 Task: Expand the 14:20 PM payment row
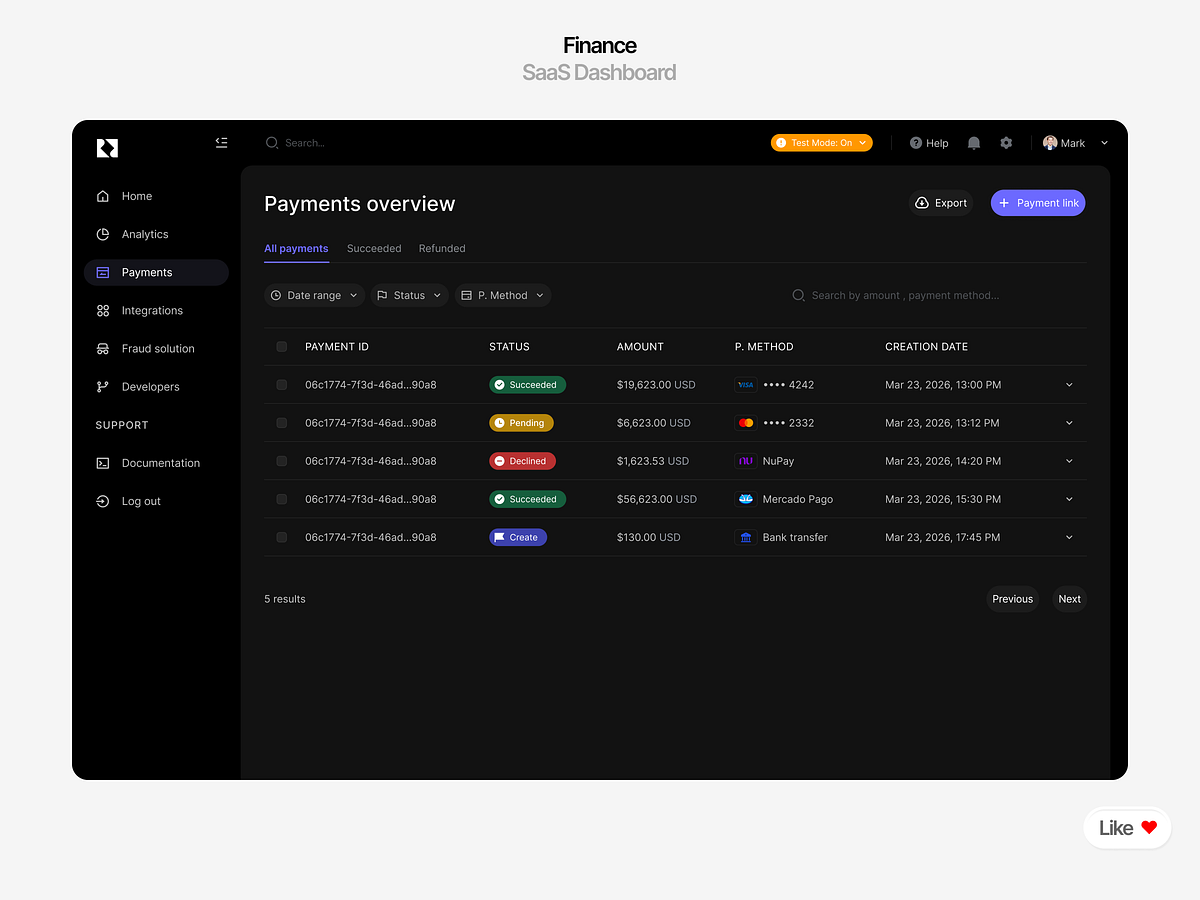point(1069,461)
